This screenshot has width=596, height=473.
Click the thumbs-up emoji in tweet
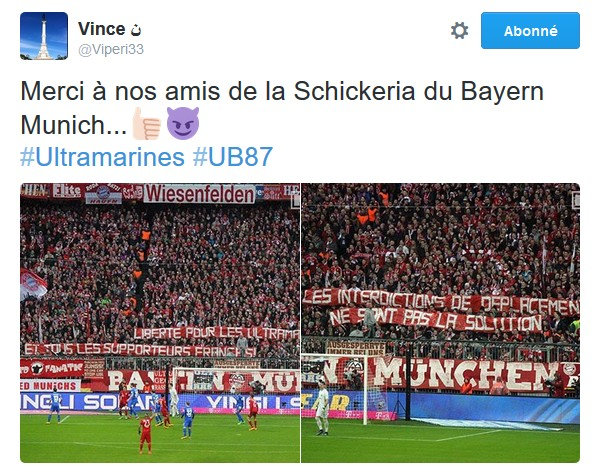click(146, 124)
